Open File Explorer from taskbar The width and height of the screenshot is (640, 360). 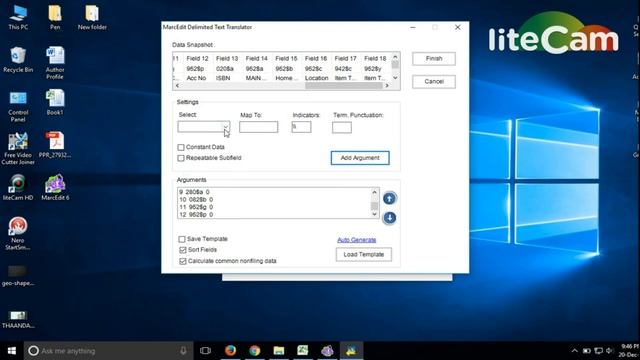tap(279, 351)
